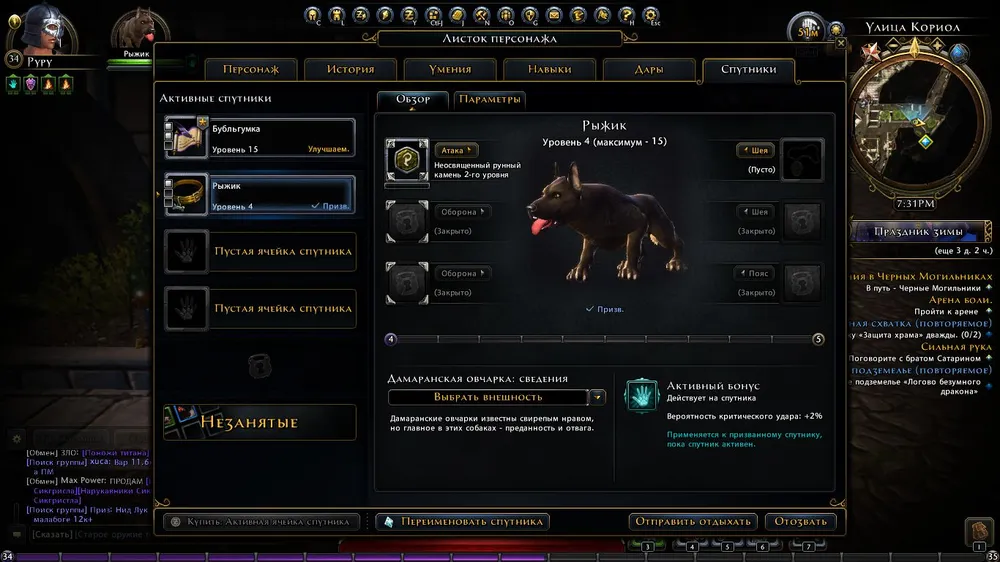The image size is (1000, 562).
Task: Select the unsanctified runestone attack slot
Action: (407, 159)
